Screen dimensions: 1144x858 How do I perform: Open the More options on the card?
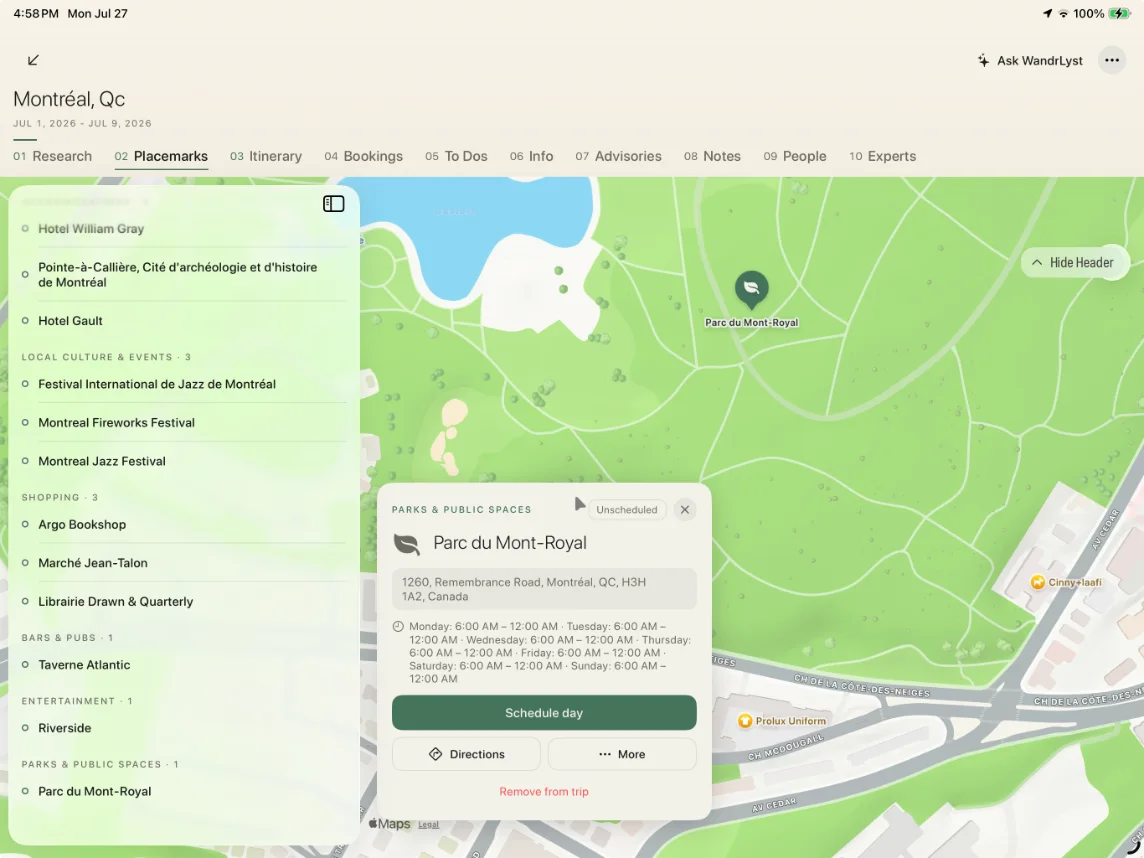pos(622,754)
